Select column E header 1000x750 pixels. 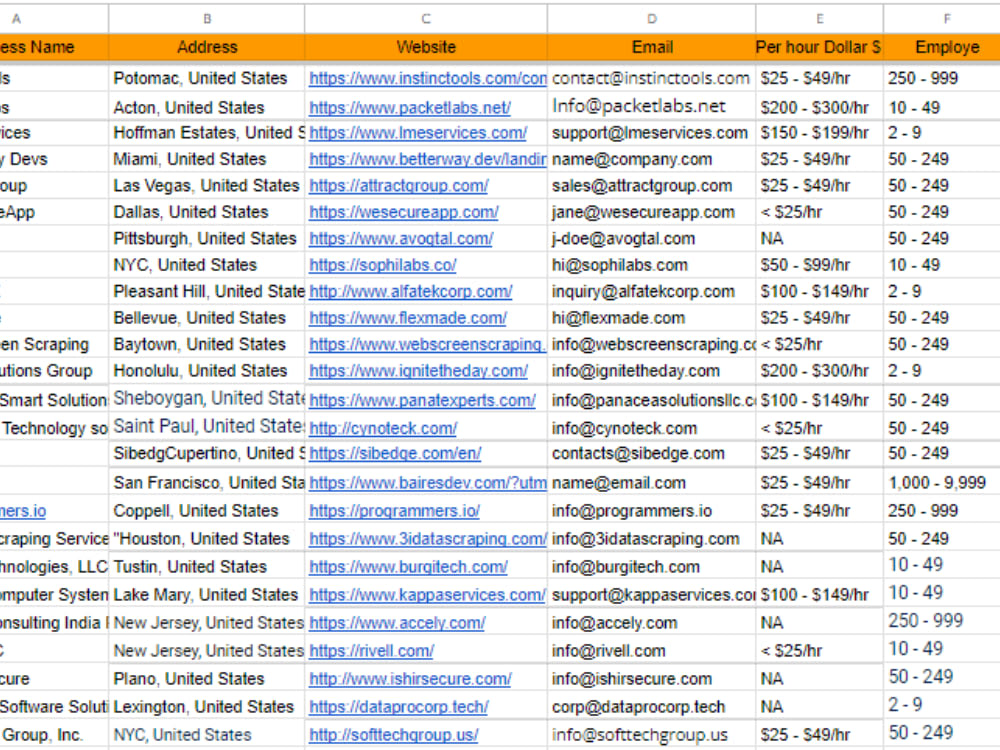[x=820, y=18]
